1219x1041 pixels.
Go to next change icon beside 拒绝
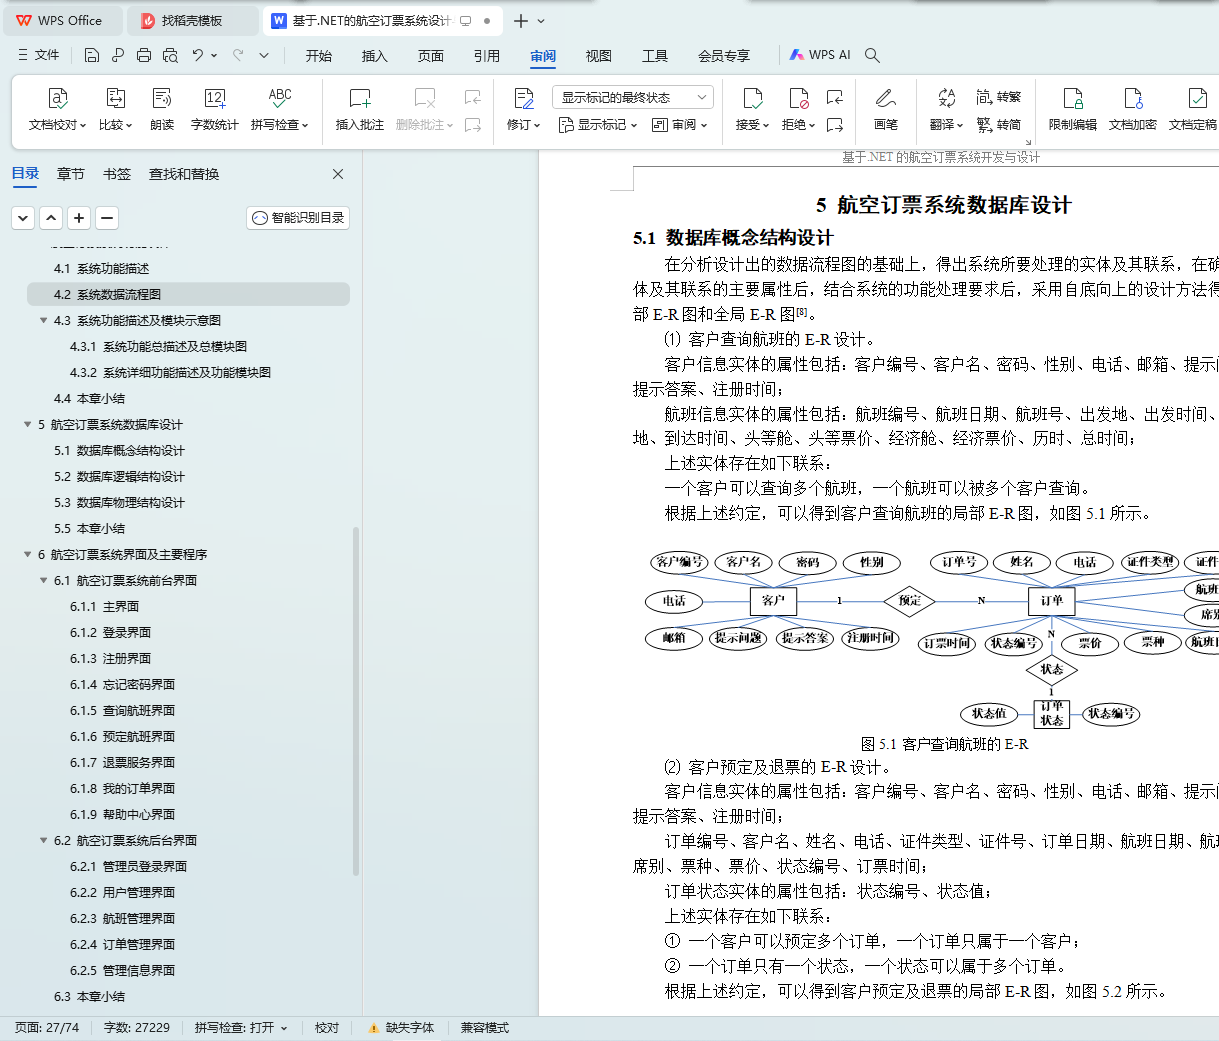point(835,125)
